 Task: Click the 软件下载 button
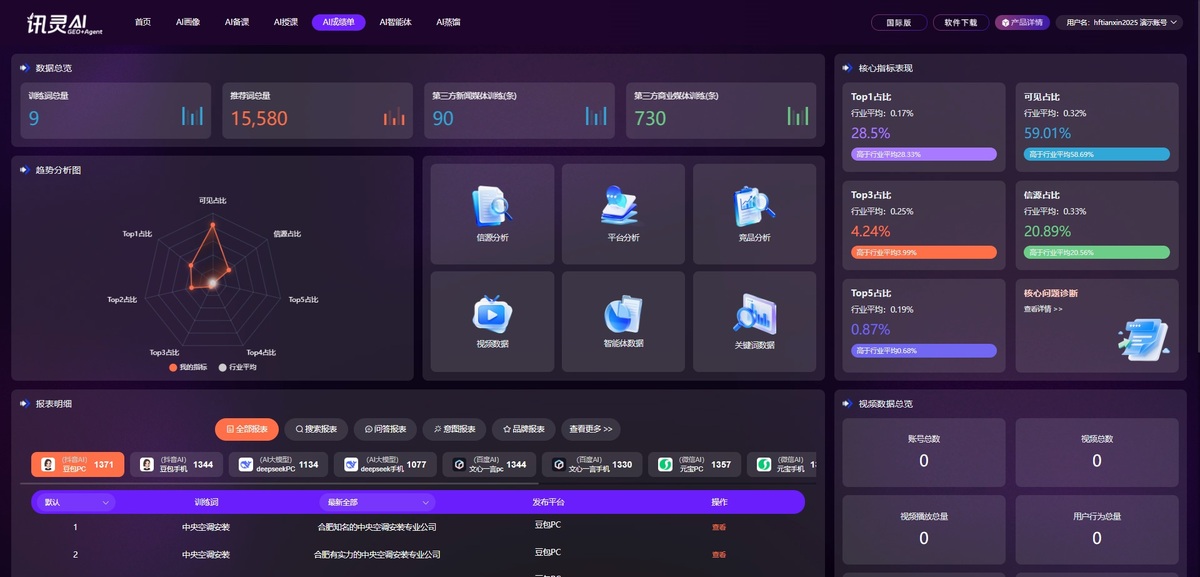(x=960, y=22)
